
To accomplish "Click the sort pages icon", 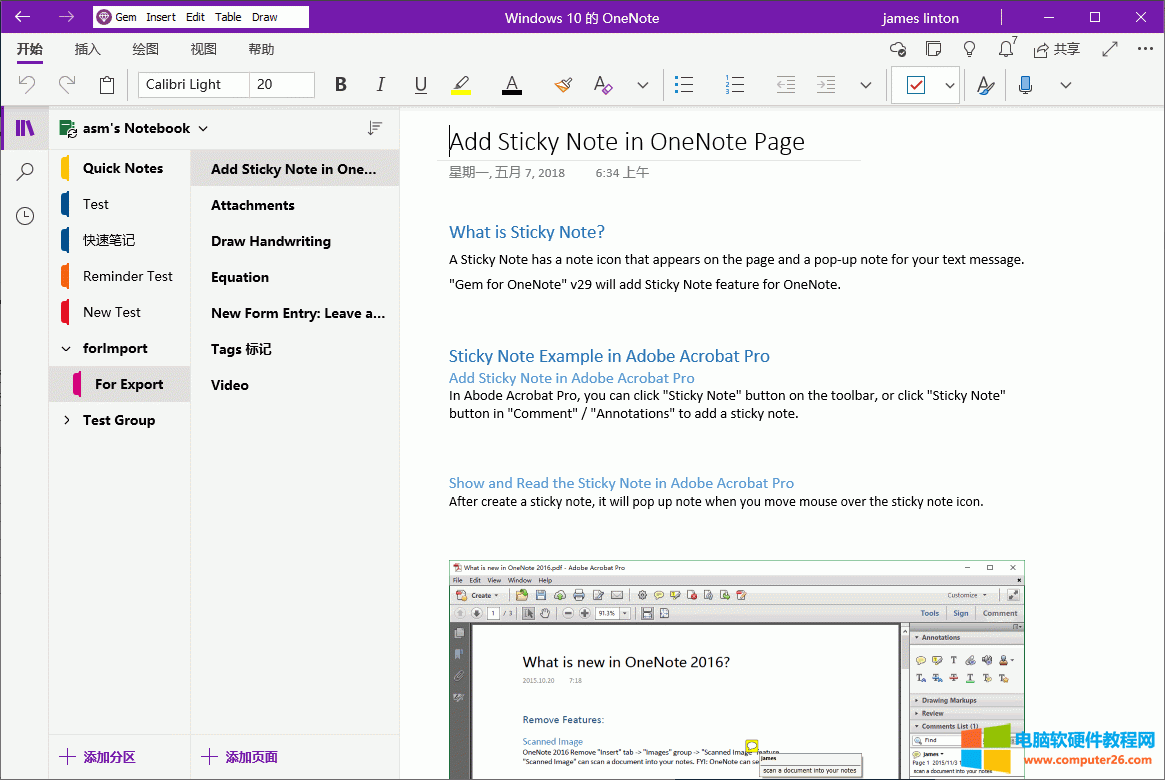I will coord(375,128).
